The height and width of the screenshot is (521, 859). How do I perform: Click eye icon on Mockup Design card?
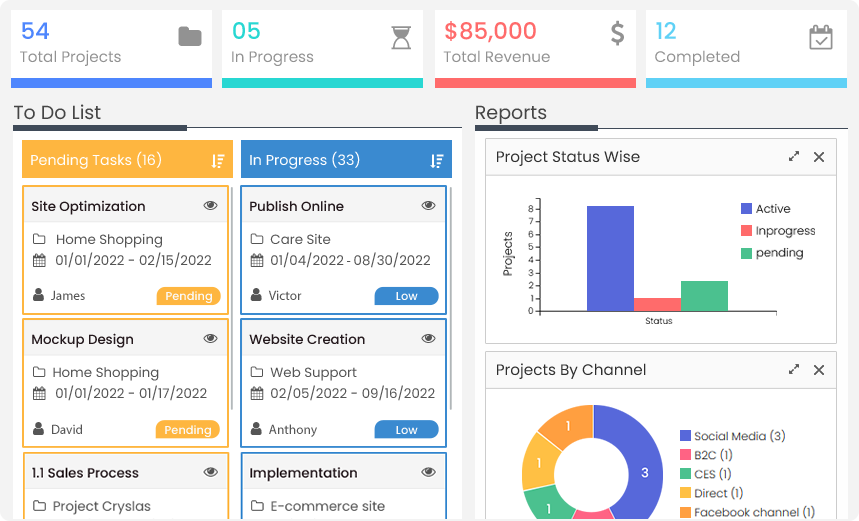pyautogui.click(x=210, y=339)
